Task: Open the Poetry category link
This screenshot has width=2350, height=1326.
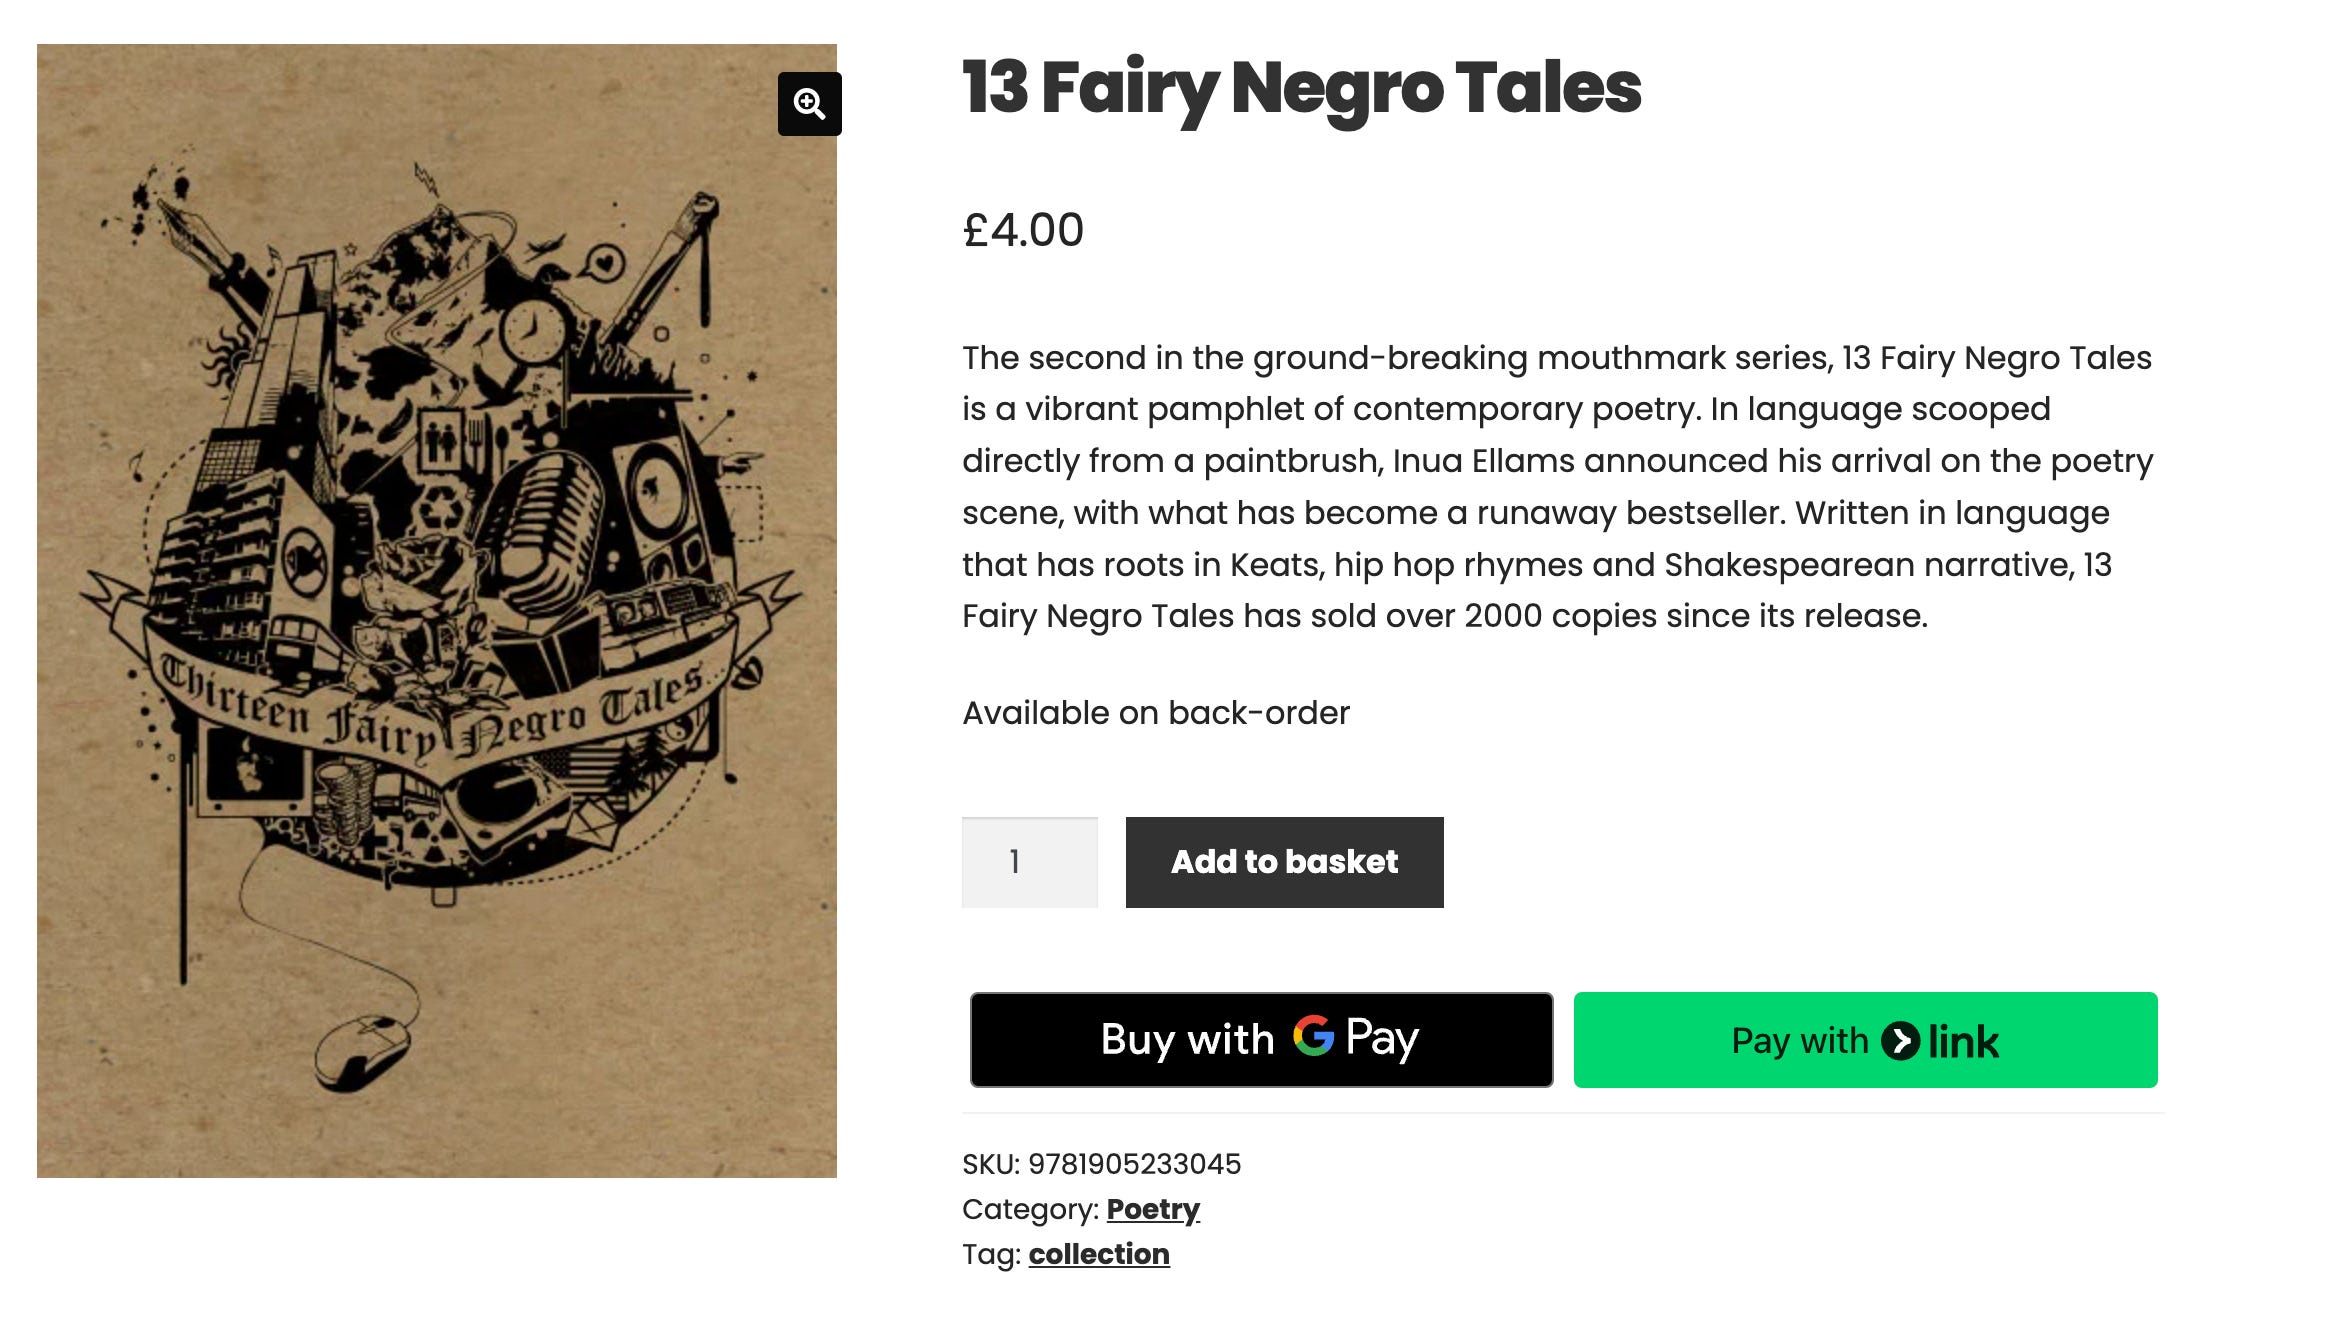Action: [1152, 1209]
